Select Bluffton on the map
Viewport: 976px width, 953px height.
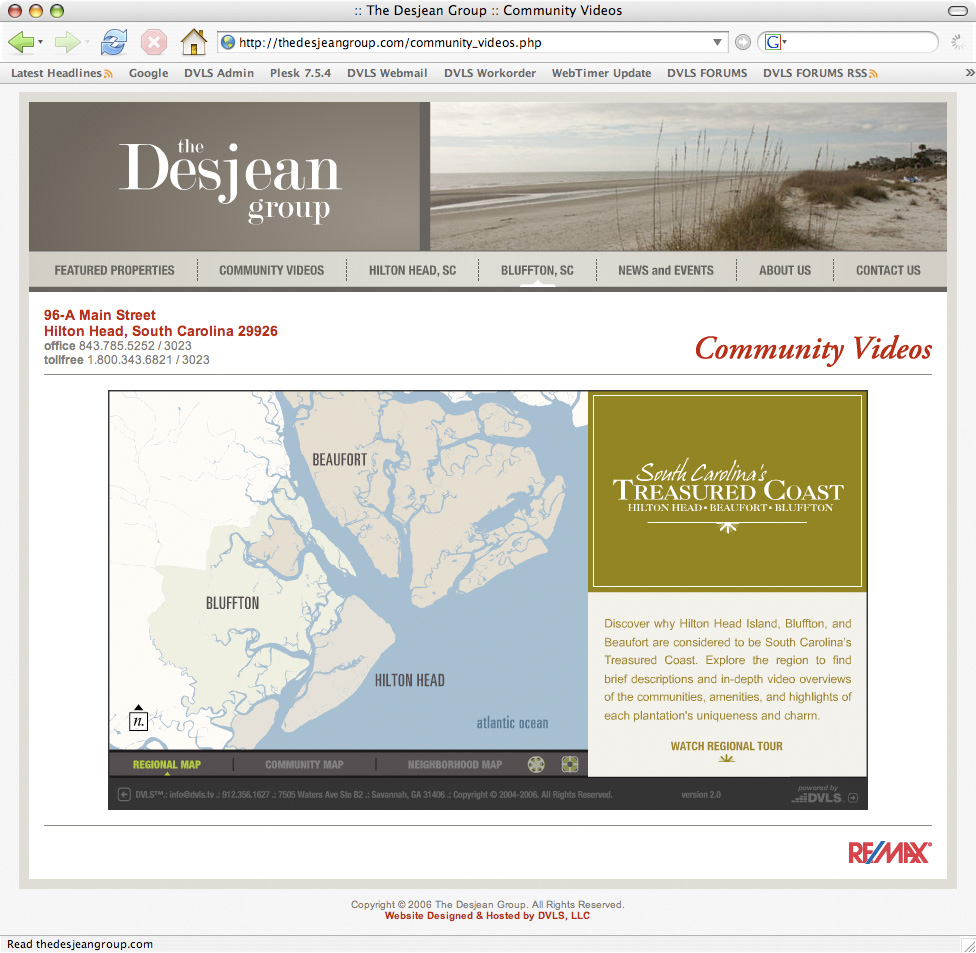[x=232, y=603]
